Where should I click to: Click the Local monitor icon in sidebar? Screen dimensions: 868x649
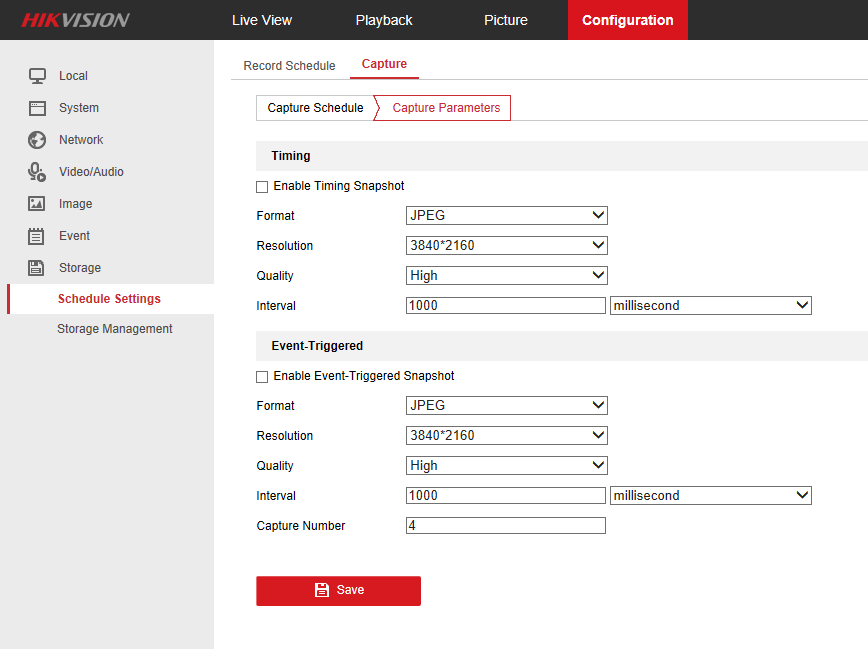[37, 76]
